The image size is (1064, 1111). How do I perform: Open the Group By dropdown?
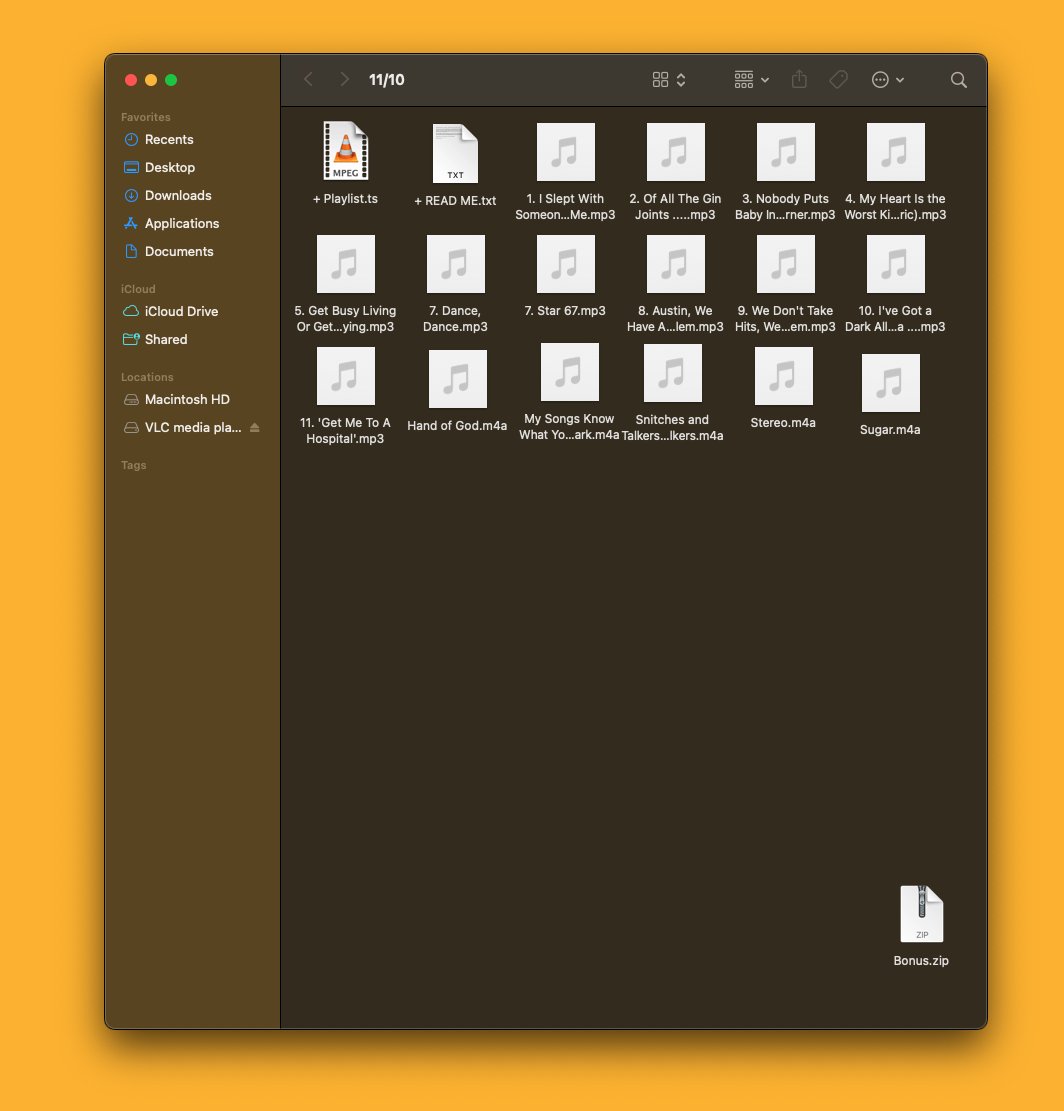point(752,79)
